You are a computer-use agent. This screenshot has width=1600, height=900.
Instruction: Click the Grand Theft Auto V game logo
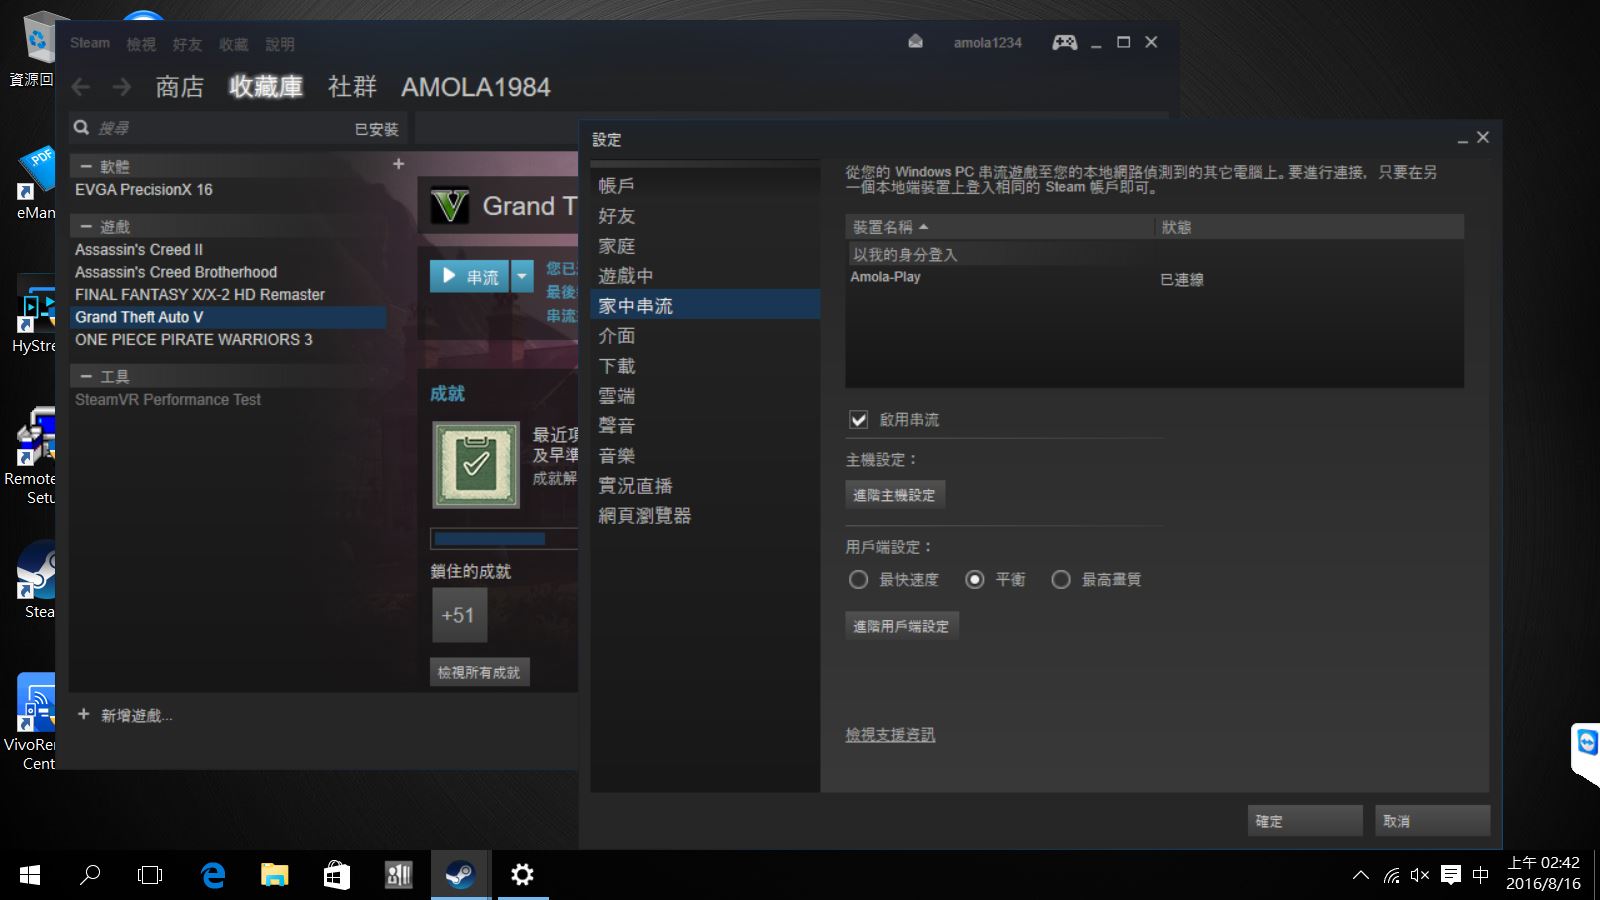click(x=450, y=206)
